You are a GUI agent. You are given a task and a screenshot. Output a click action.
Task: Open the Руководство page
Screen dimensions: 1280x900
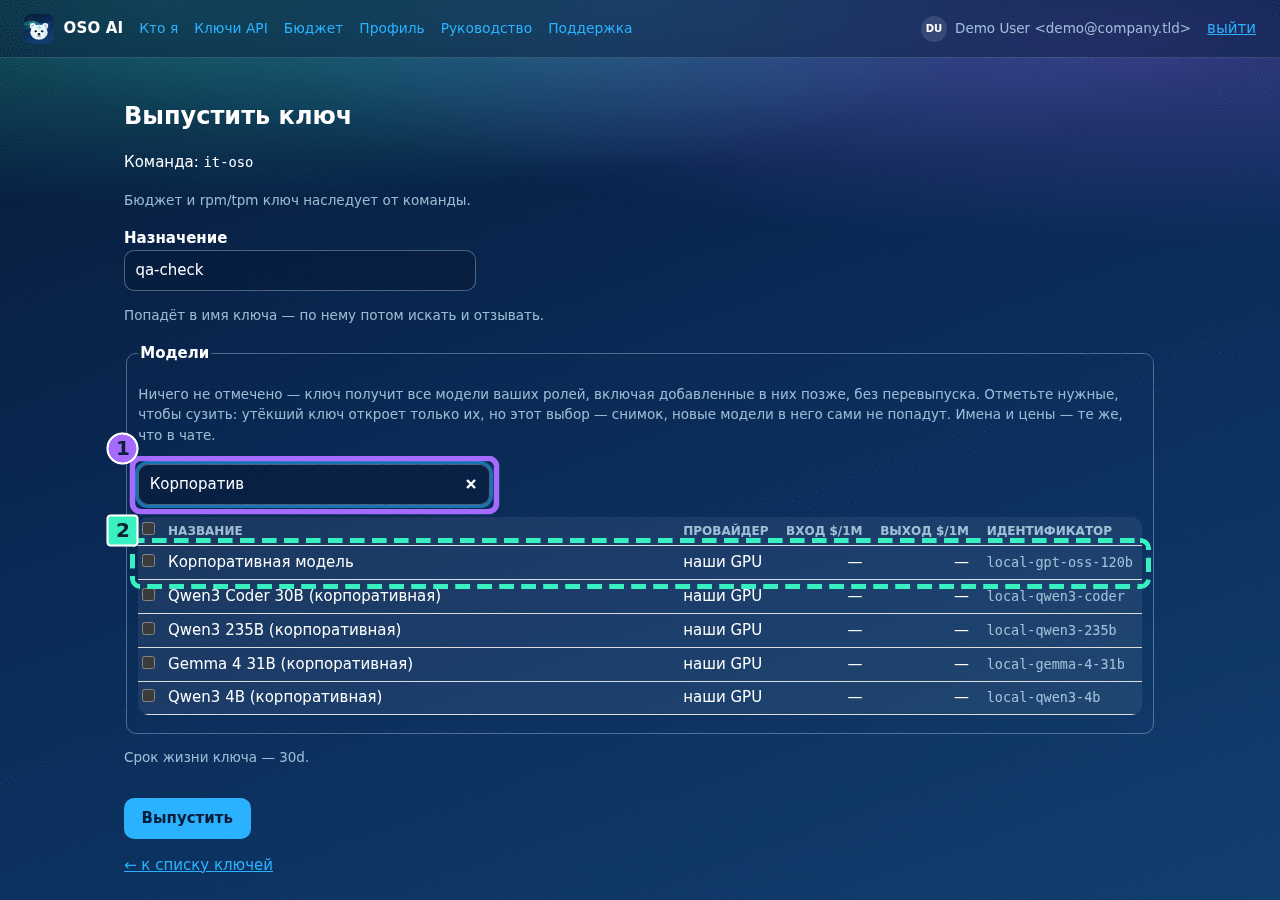point(486,28)
